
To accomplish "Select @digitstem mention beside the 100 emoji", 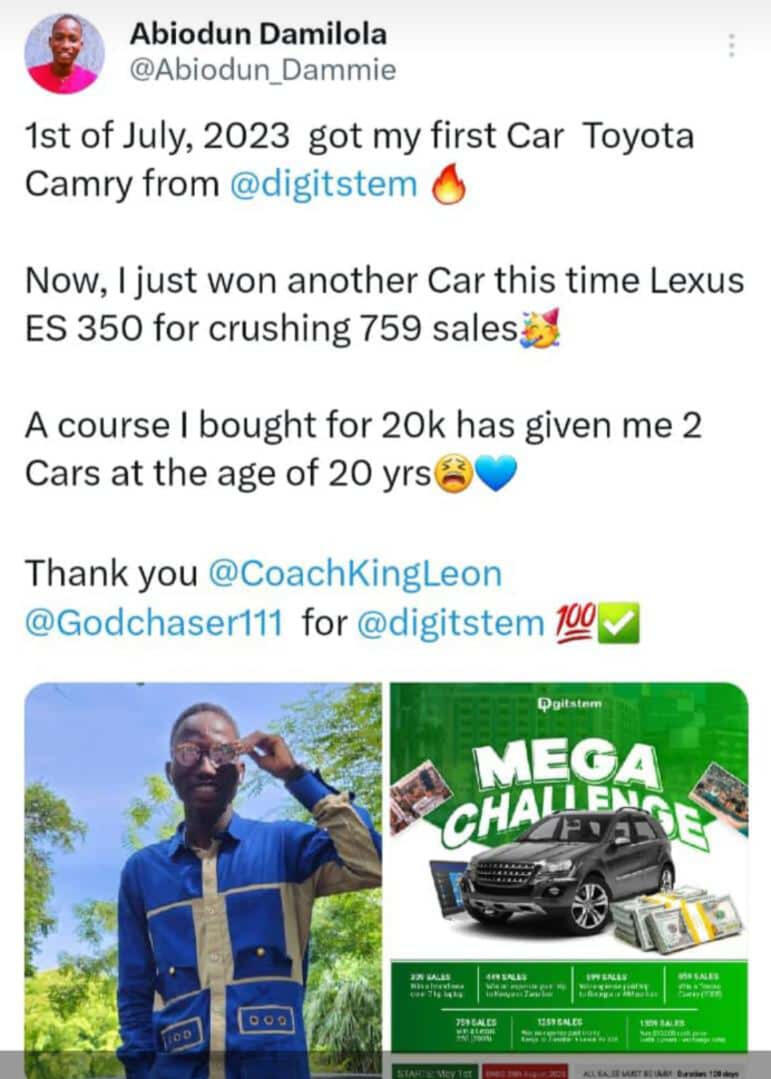I will (451, 623).
